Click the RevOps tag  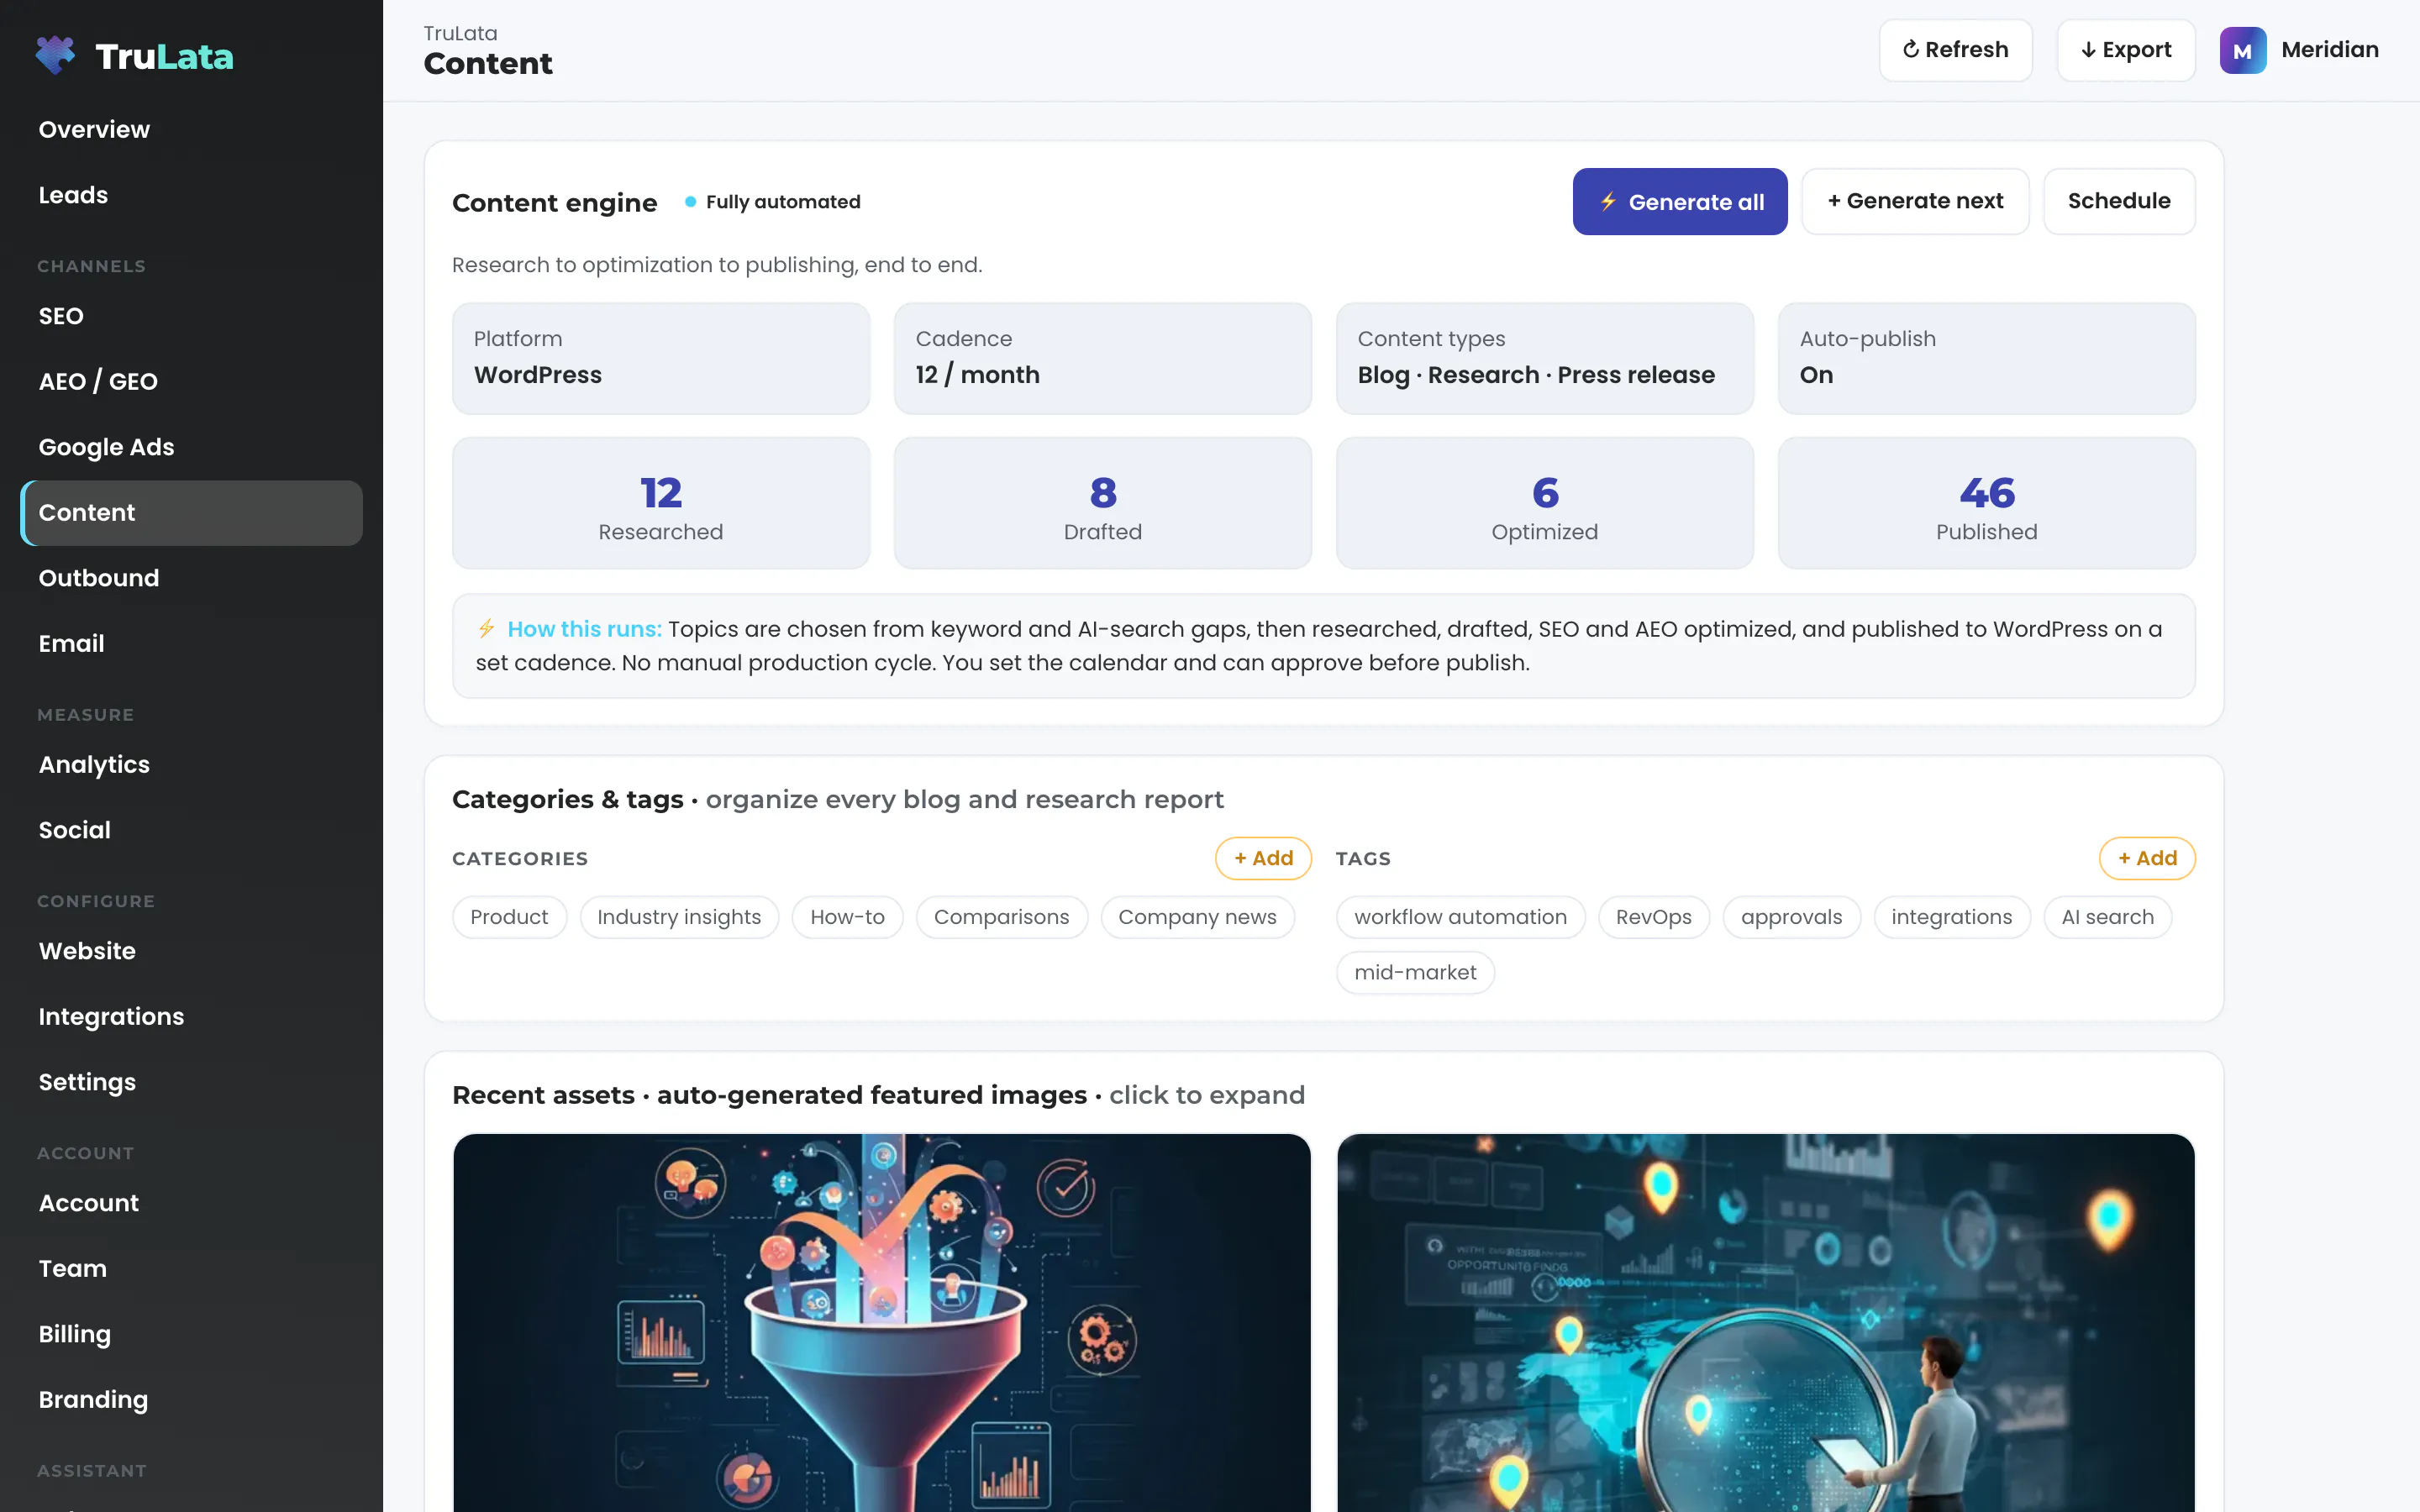pos(1654,917)
